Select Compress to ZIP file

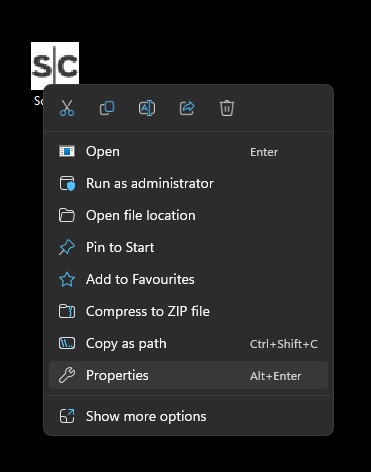pyautogui.click(x=188, y=312)
